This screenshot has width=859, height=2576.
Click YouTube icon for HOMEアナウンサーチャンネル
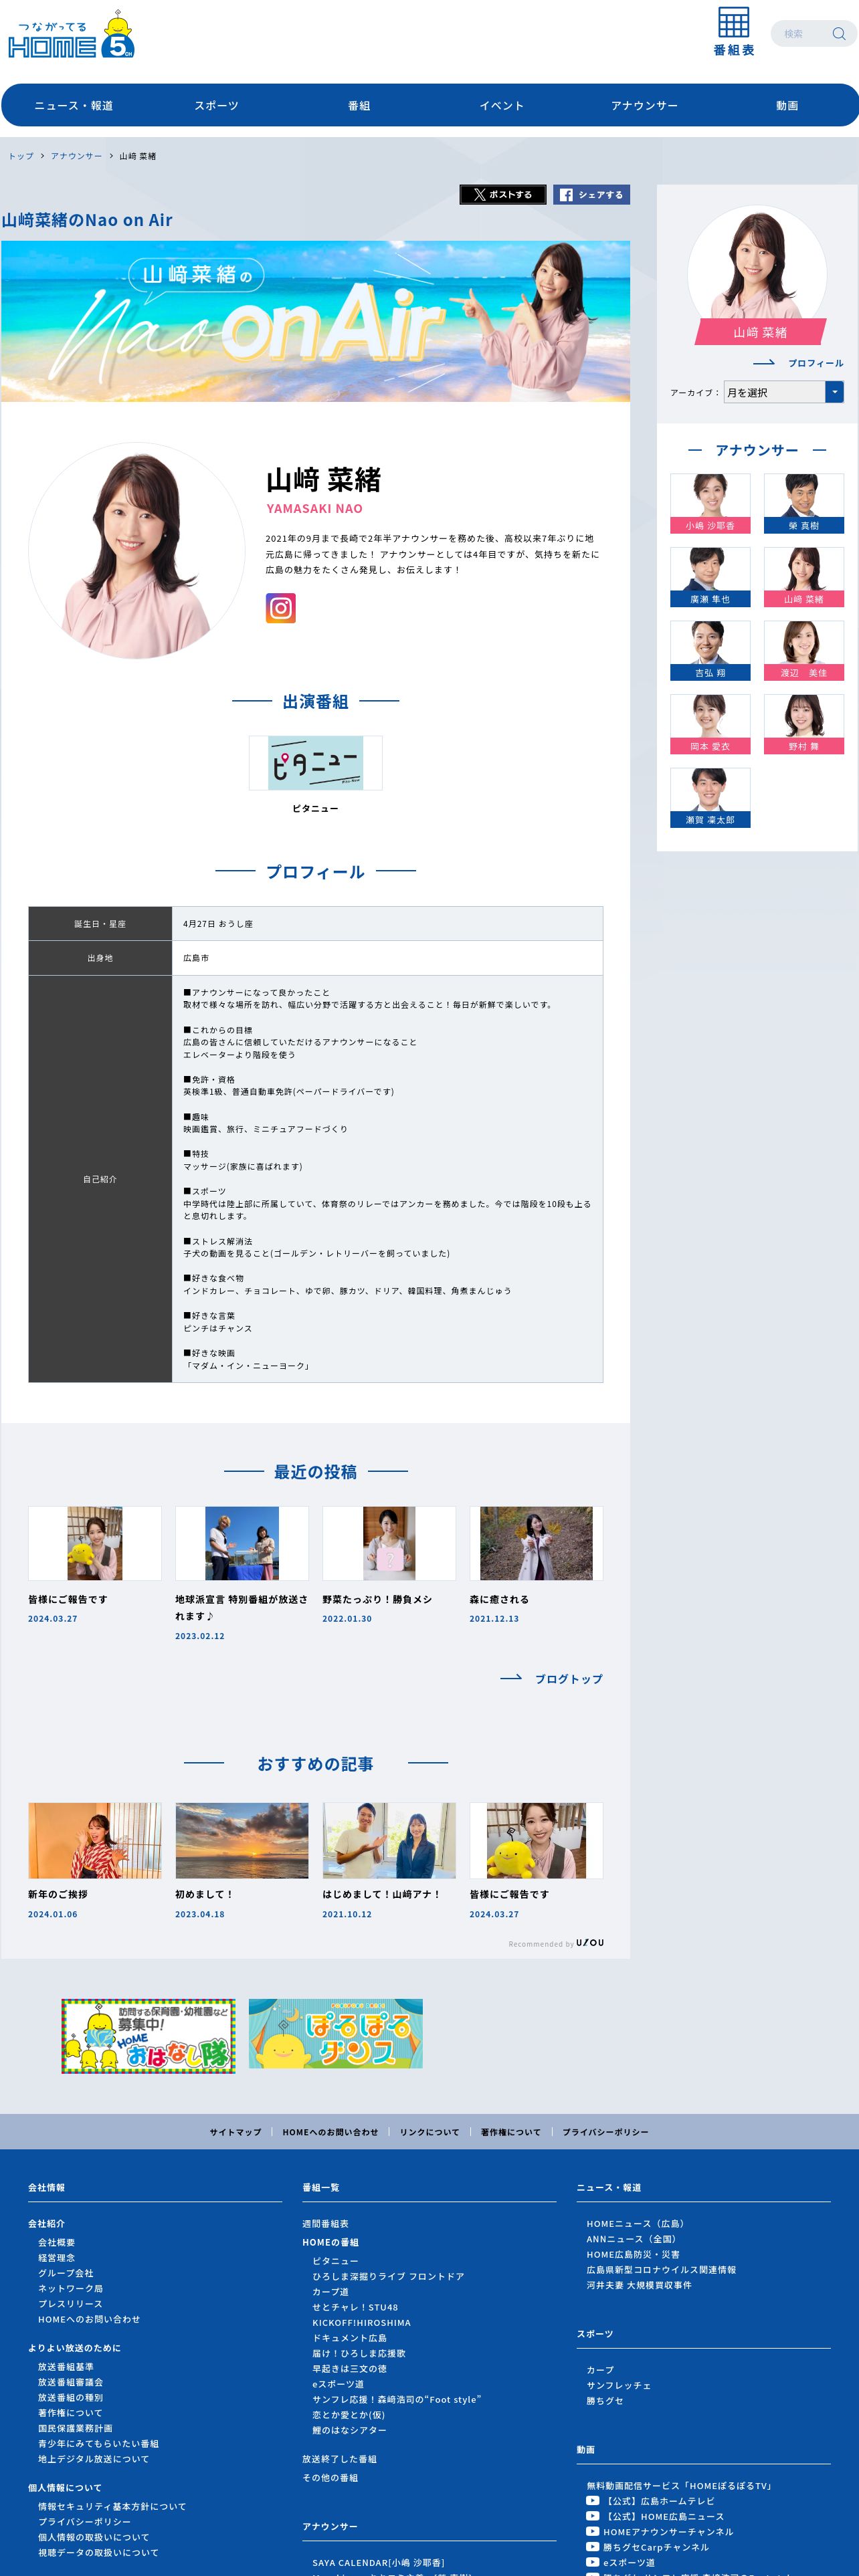point(593,2532)
